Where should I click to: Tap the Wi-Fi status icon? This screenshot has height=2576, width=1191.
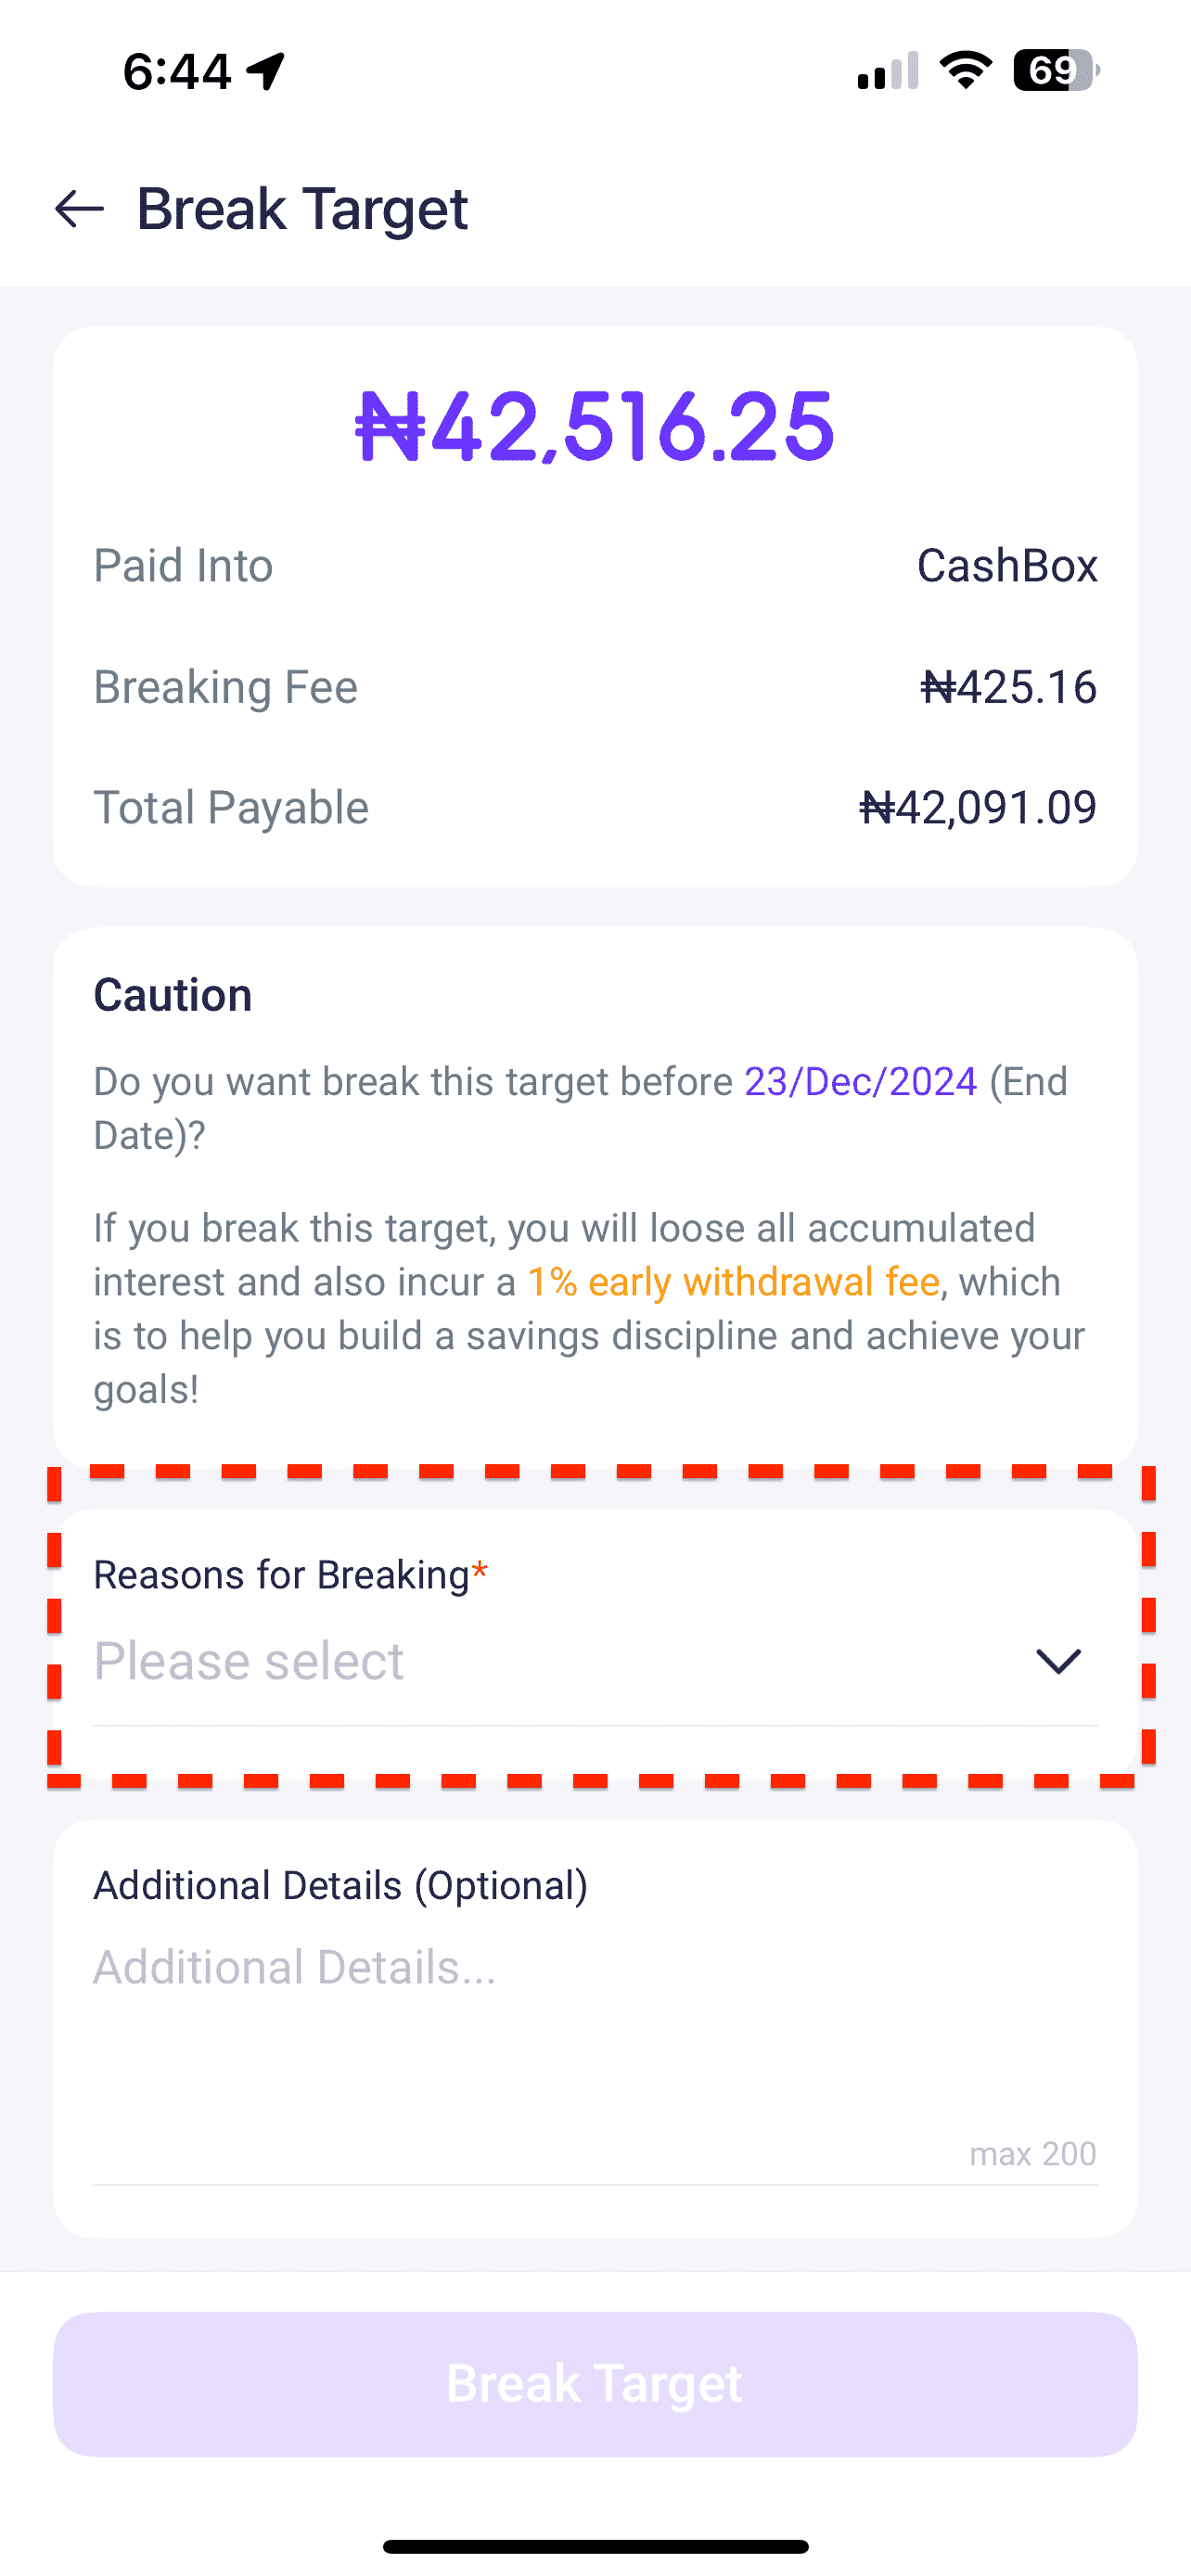pyautogui.click(x=965, y=71)
